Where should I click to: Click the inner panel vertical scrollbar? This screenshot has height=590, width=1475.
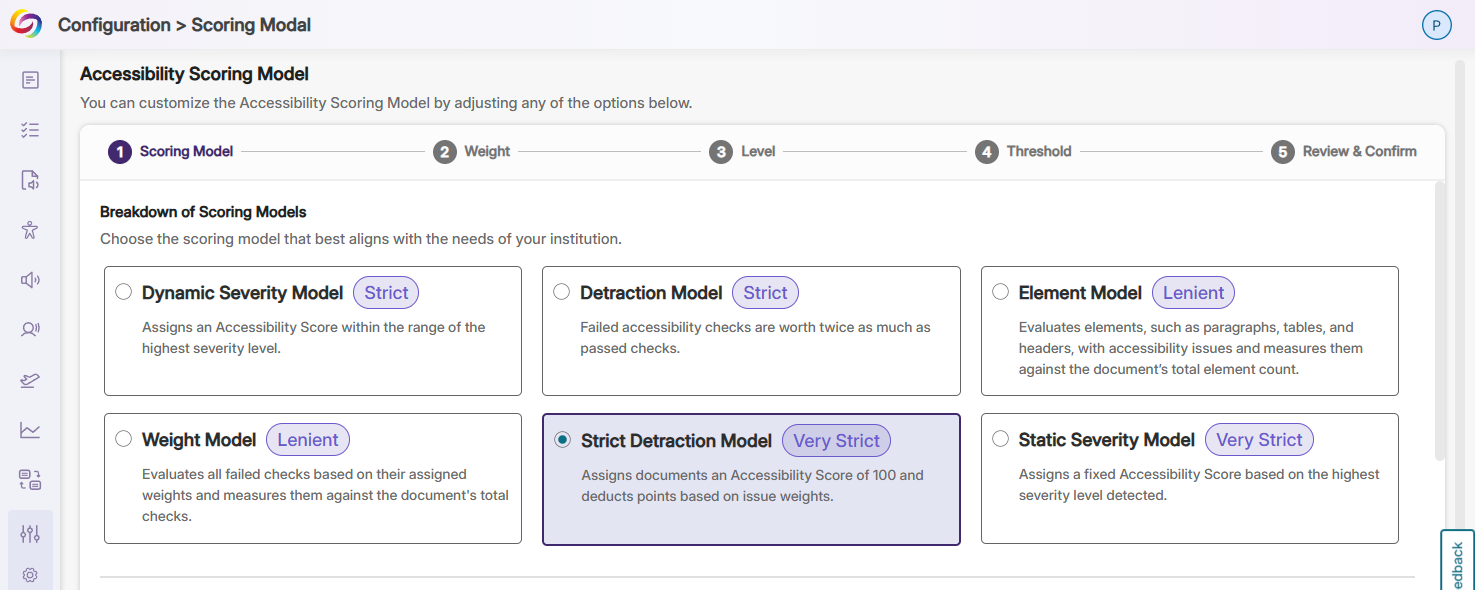(x=1440, y=320)
